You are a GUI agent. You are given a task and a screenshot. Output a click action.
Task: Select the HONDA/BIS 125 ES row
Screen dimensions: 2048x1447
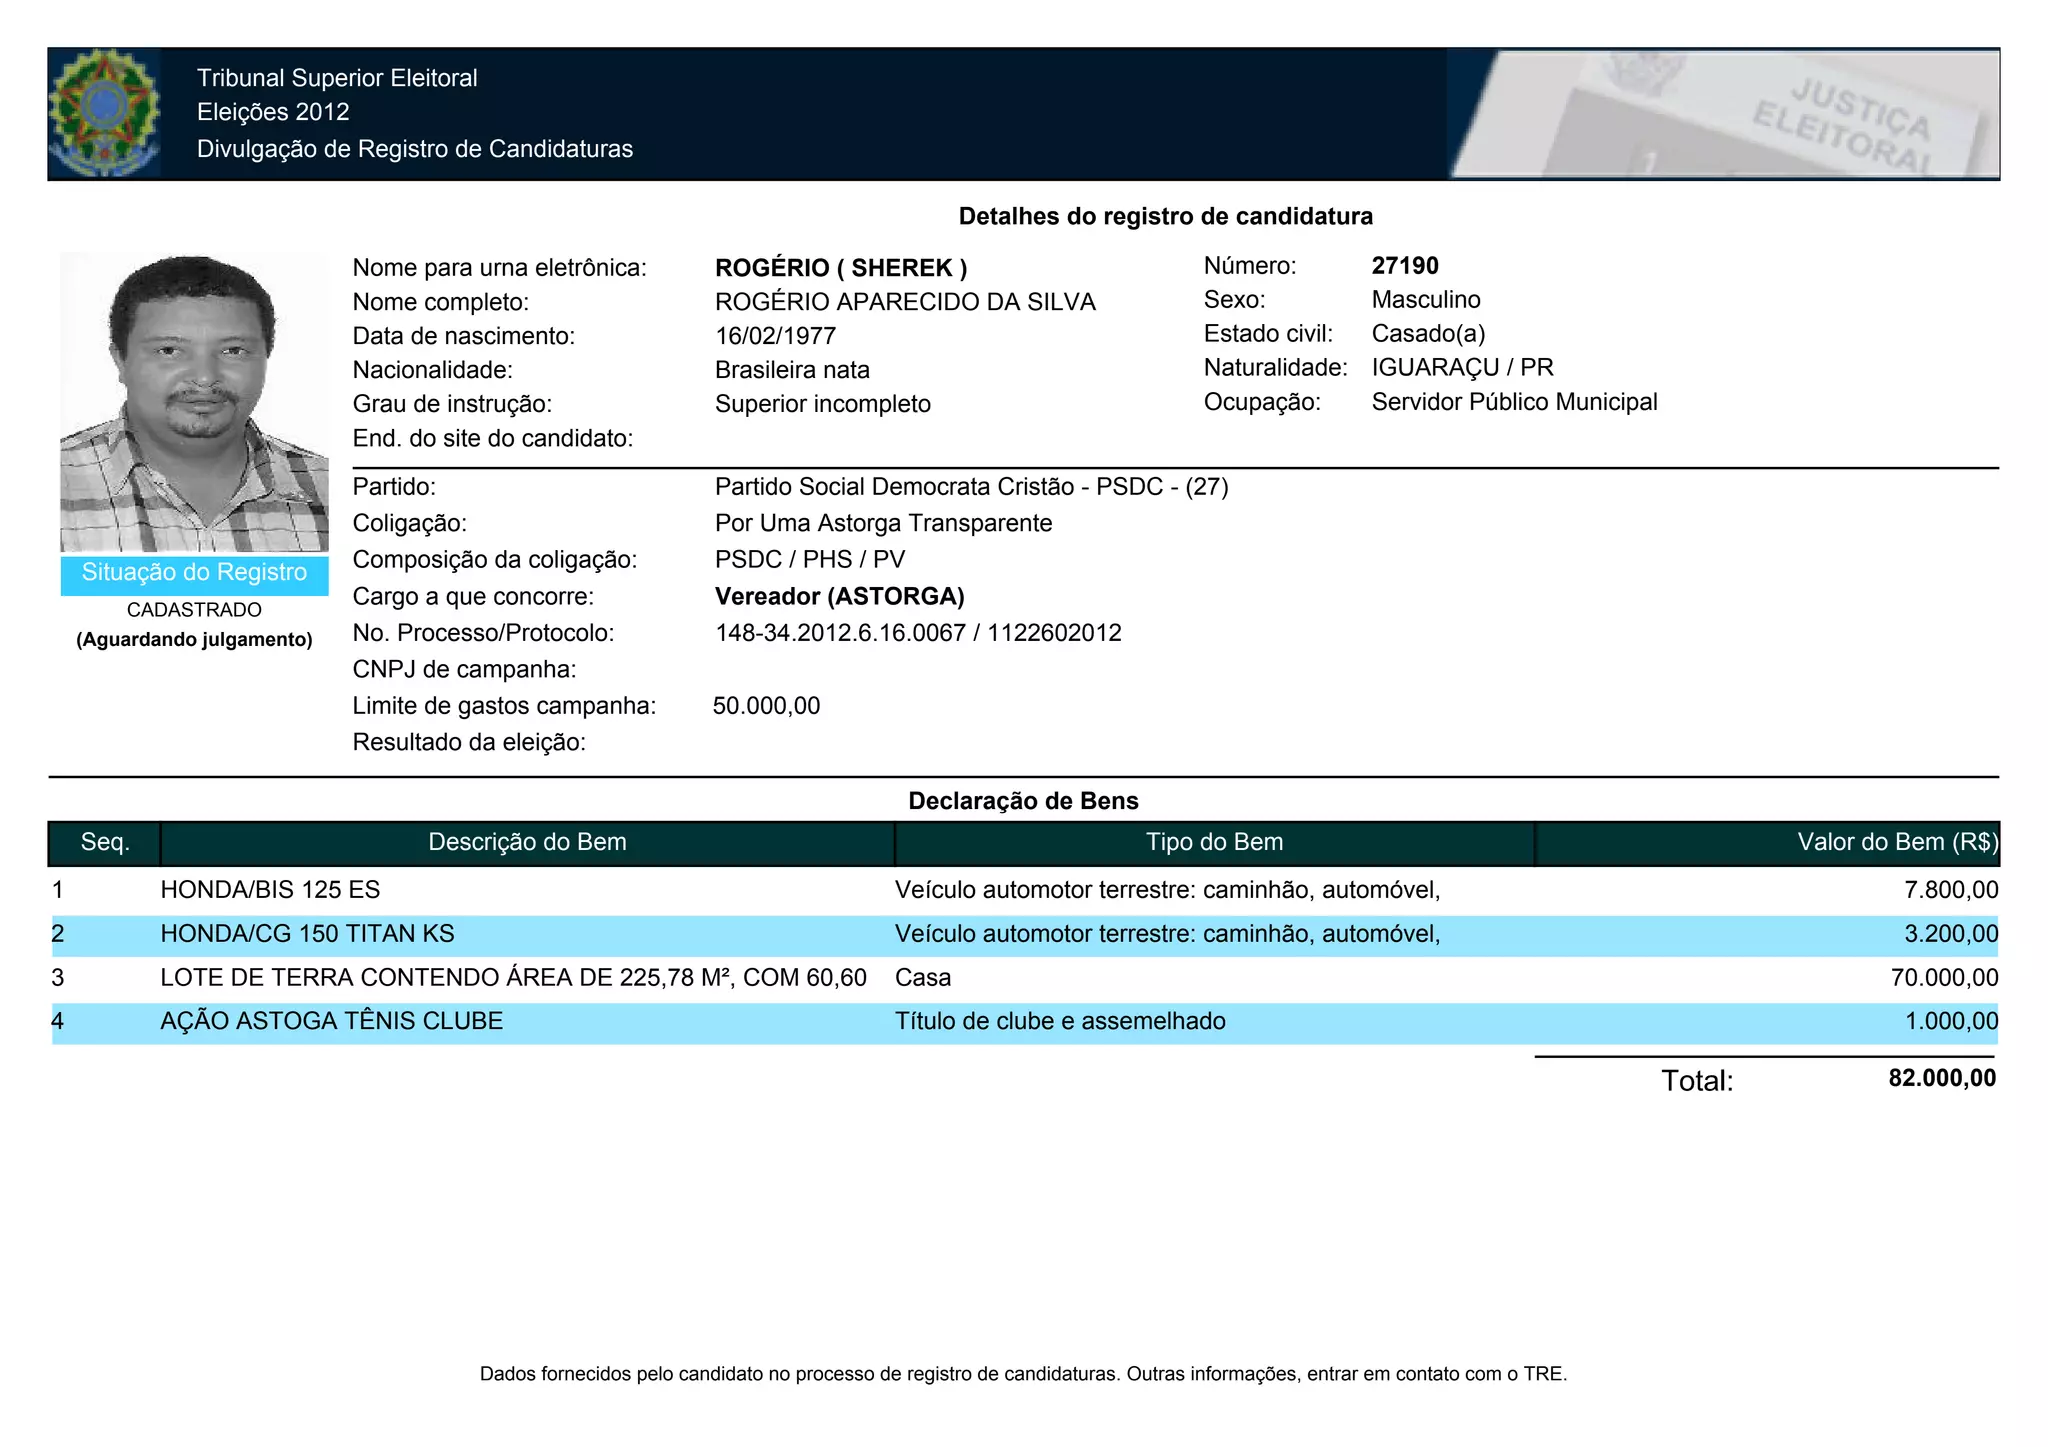[270, 890]
